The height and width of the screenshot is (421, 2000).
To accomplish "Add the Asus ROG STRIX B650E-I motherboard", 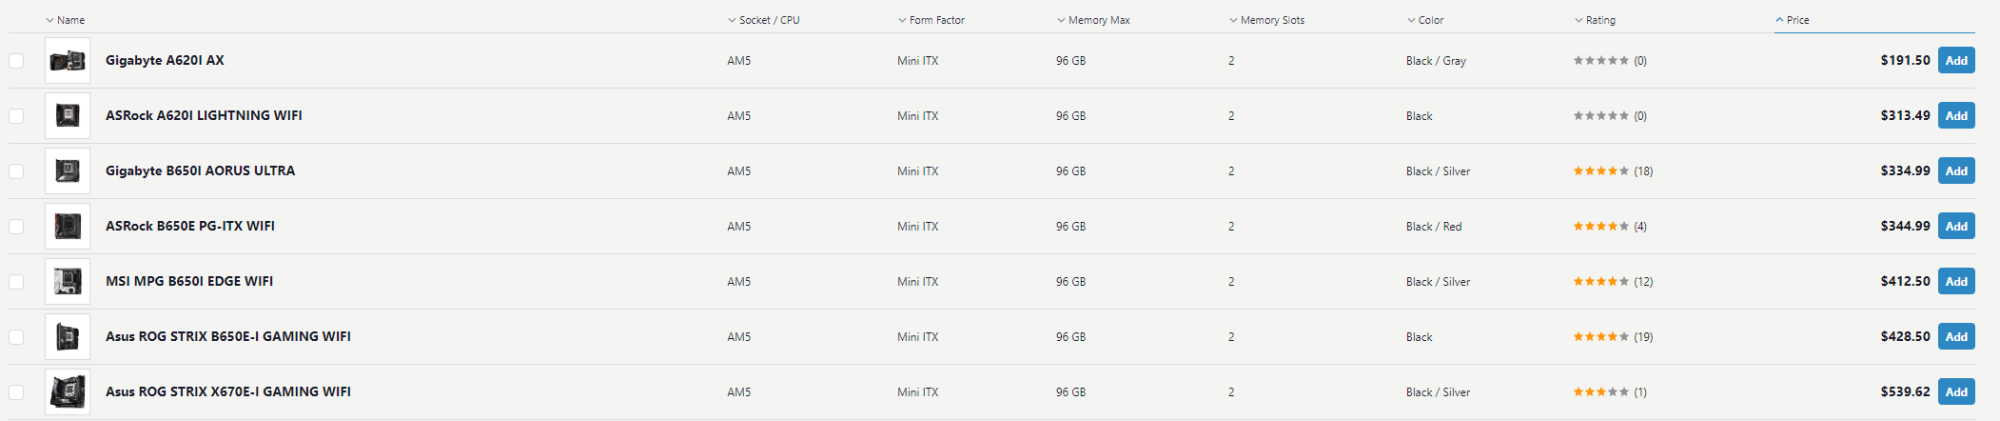I will (1956, 337).
